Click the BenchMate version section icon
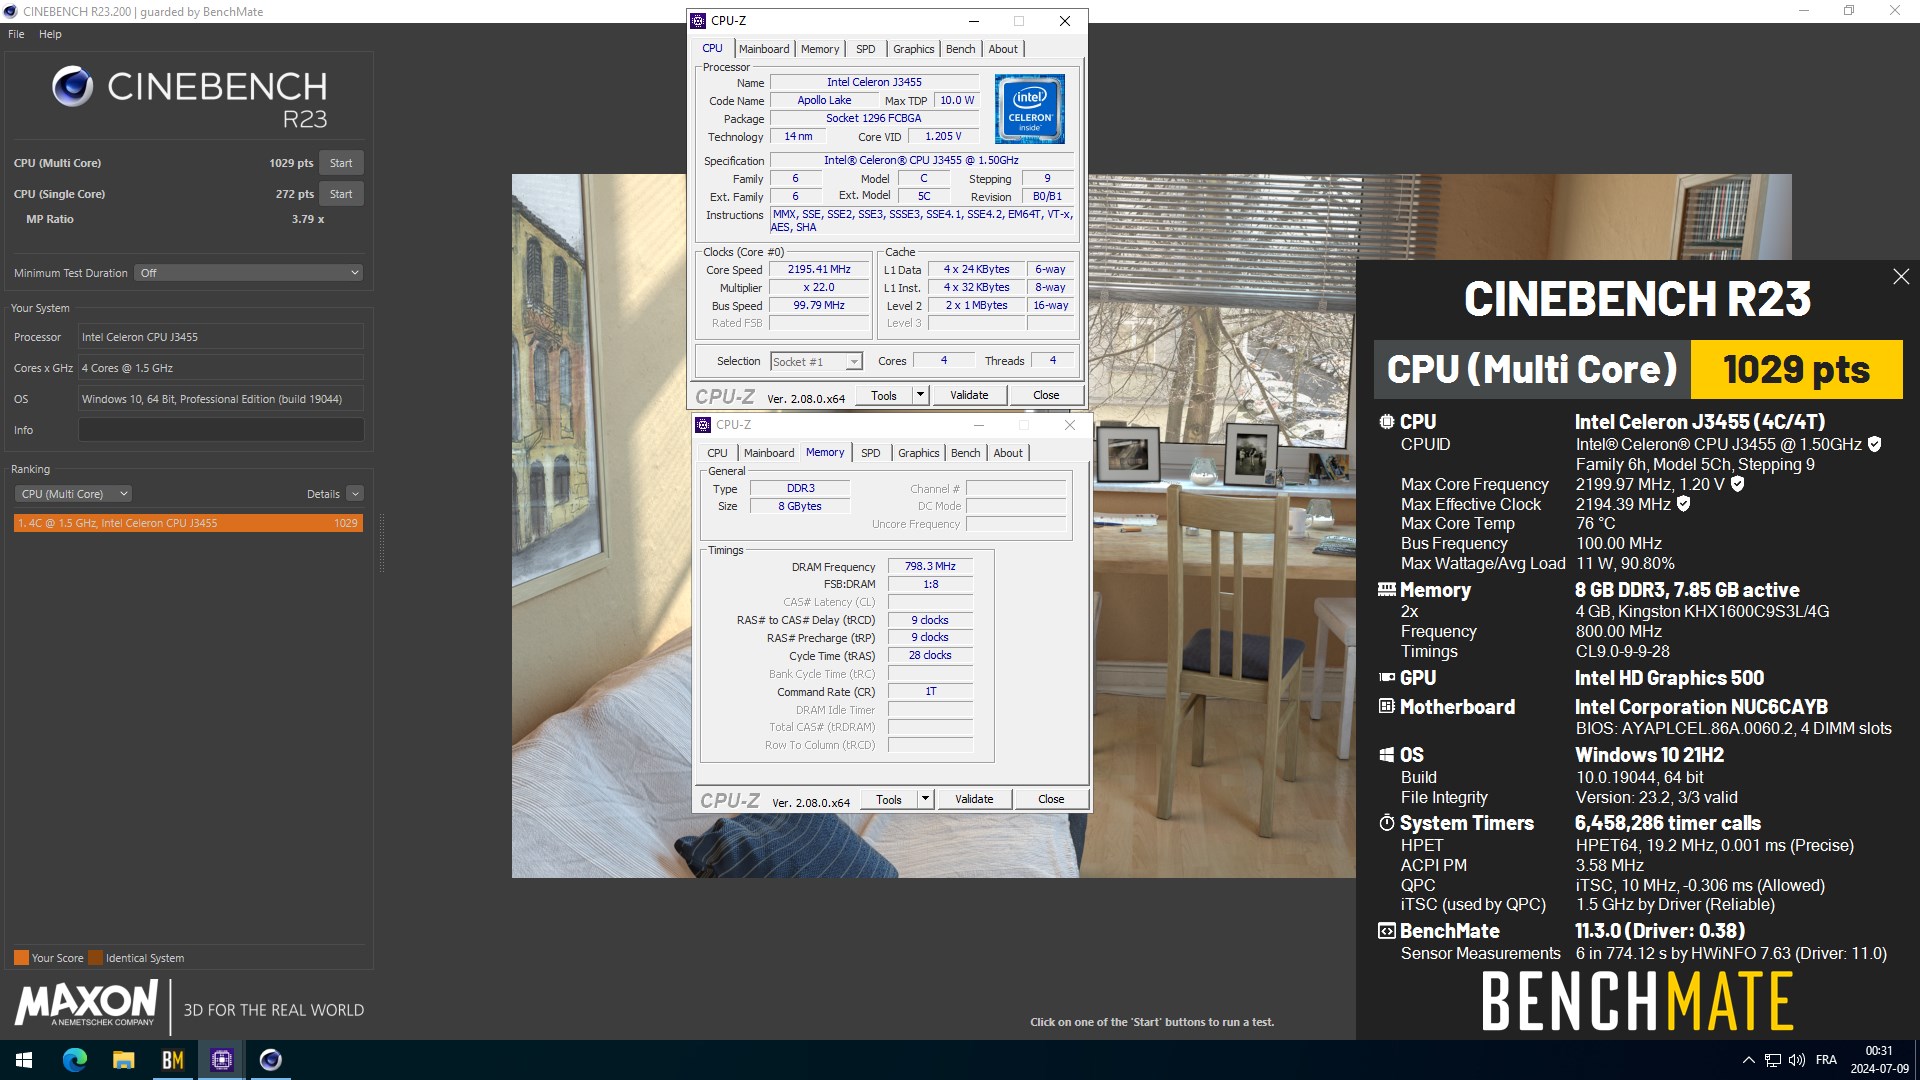 1387,931
